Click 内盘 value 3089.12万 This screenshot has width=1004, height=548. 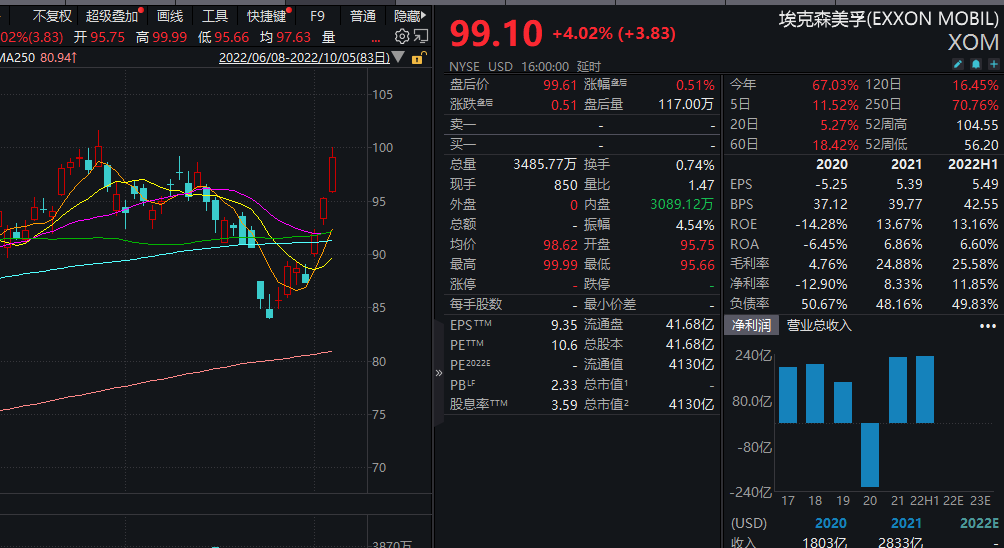pos(682,205)
